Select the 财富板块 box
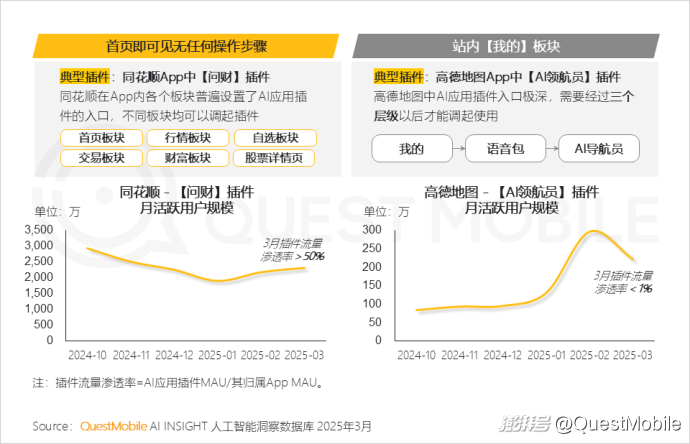690x444 pixels. (x=186, y=158)
